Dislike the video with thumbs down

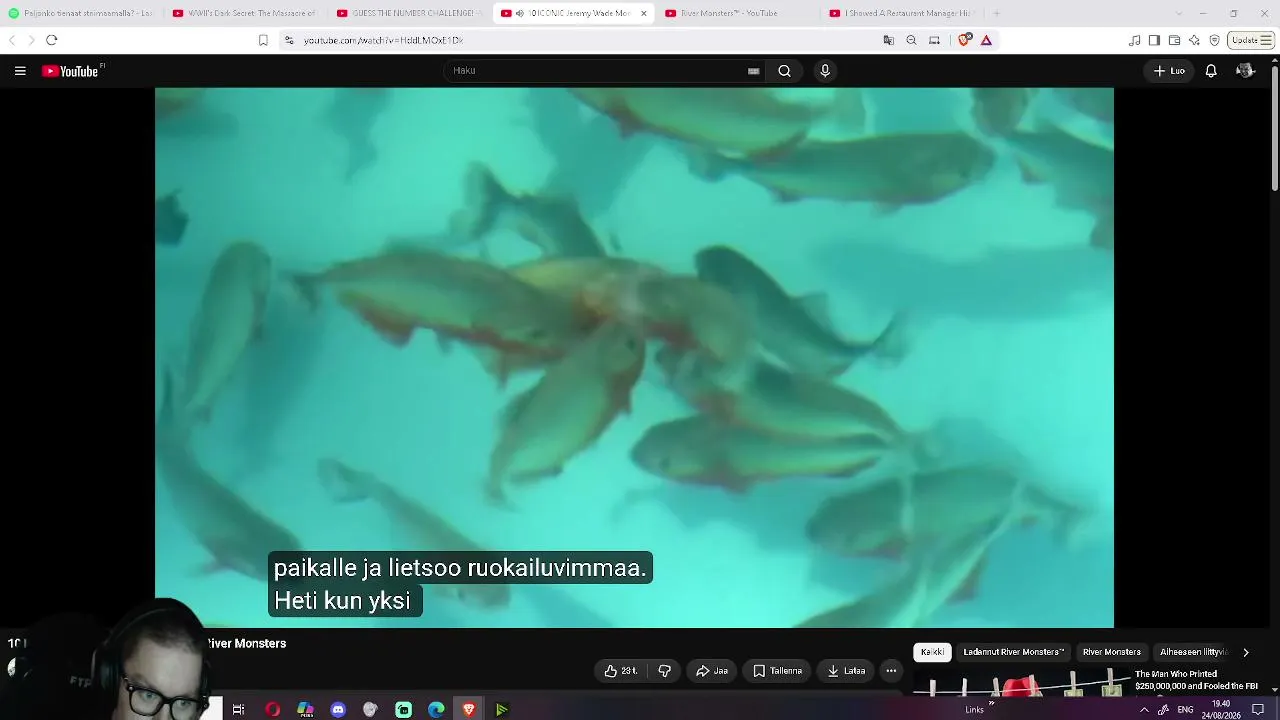(x=665, y=671)
